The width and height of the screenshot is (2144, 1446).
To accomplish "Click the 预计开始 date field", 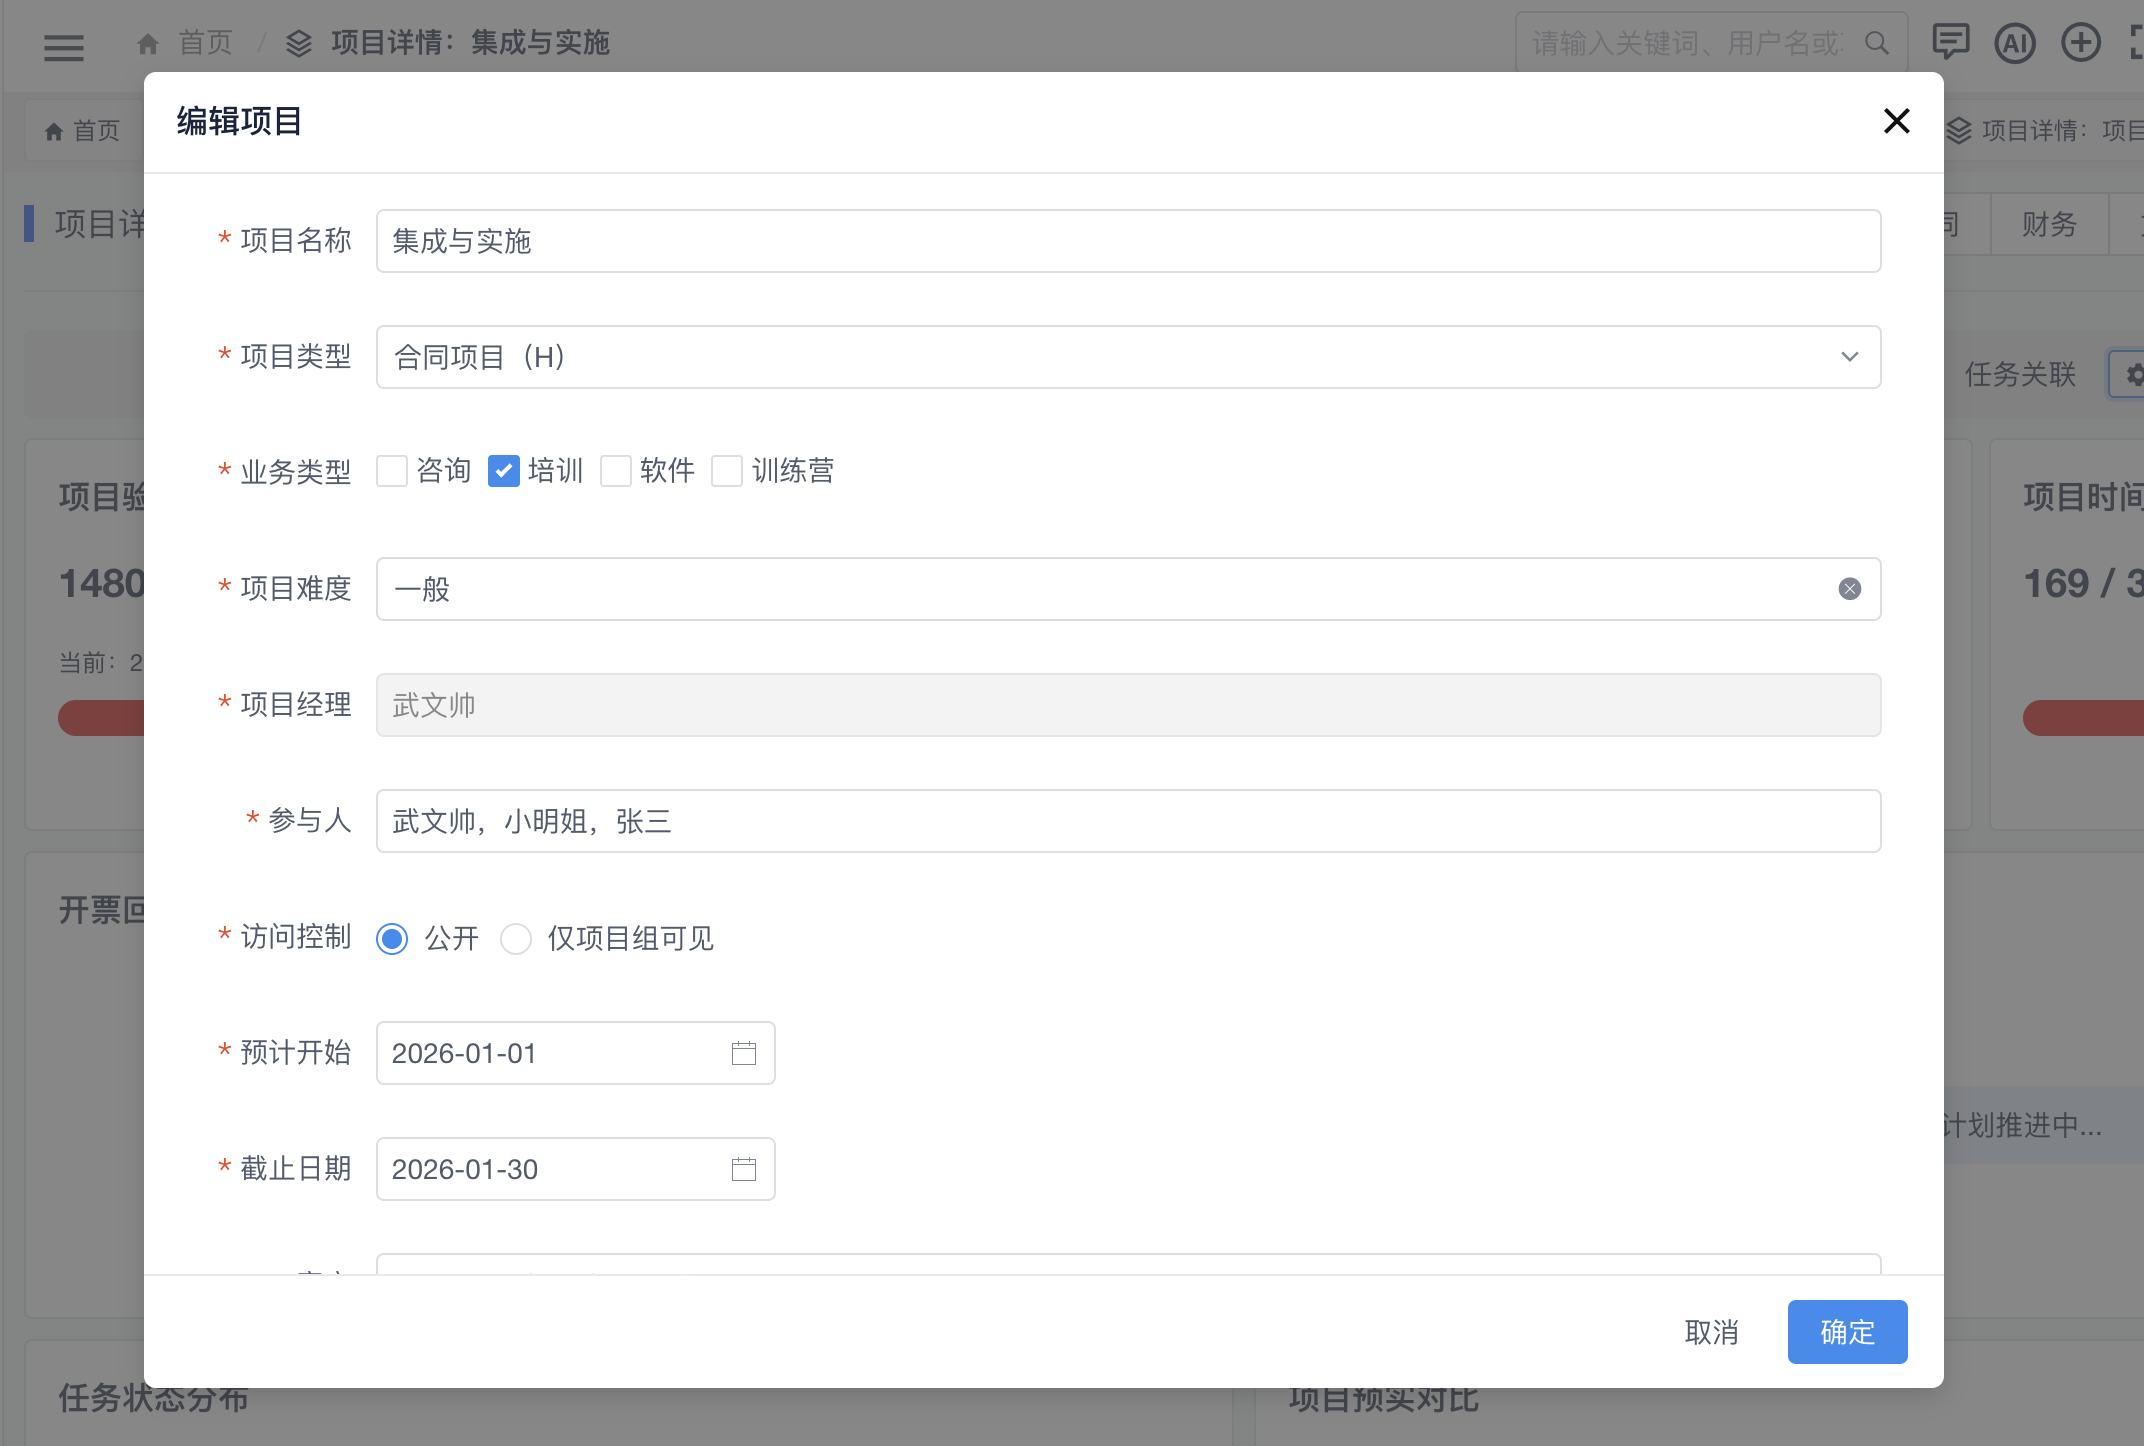I will pyautogui.click(x=575, y=1053).
